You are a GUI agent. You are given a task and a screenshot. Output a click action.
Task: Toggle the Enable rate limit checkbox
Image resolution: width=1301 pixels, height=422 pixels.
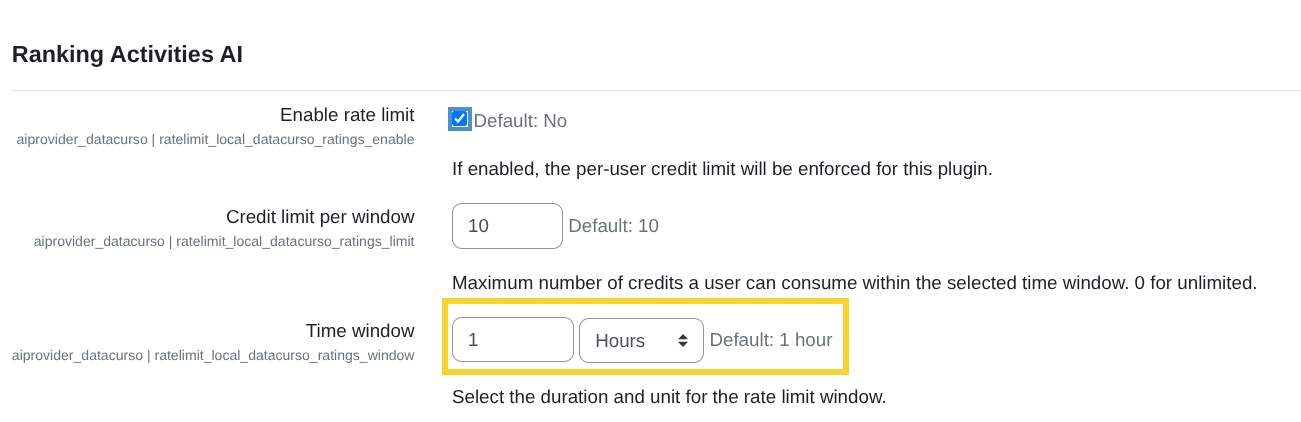(x=460, y=120)
